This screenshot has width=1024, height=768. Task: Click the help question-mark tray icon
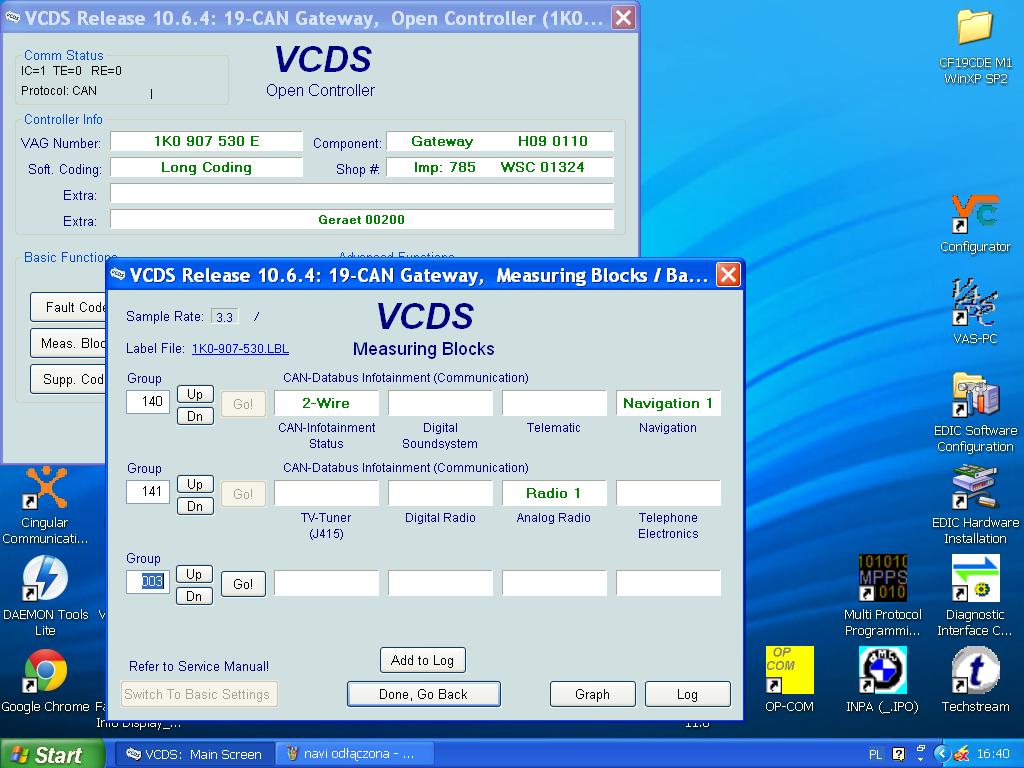[899, 754]
